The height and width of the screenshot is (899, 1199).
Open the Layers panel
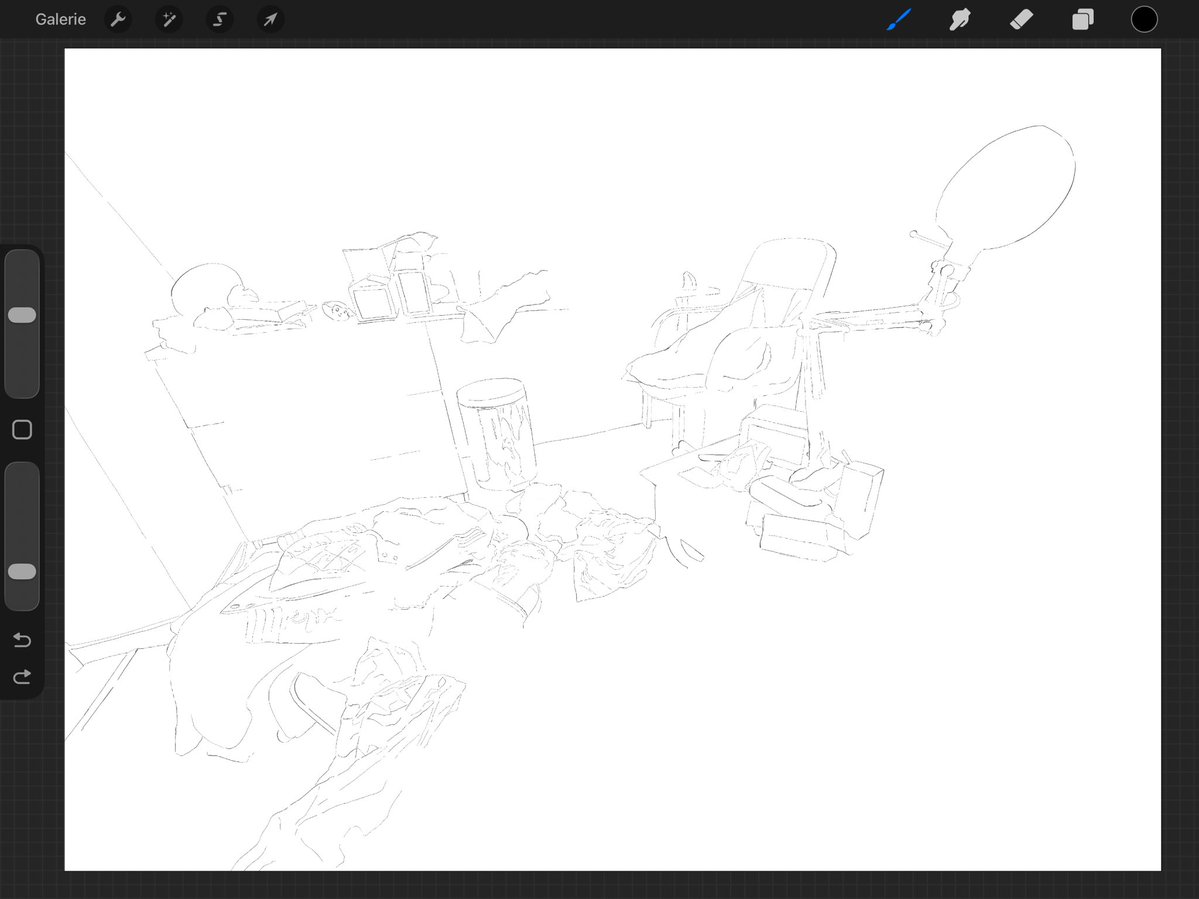(1083, 19)
